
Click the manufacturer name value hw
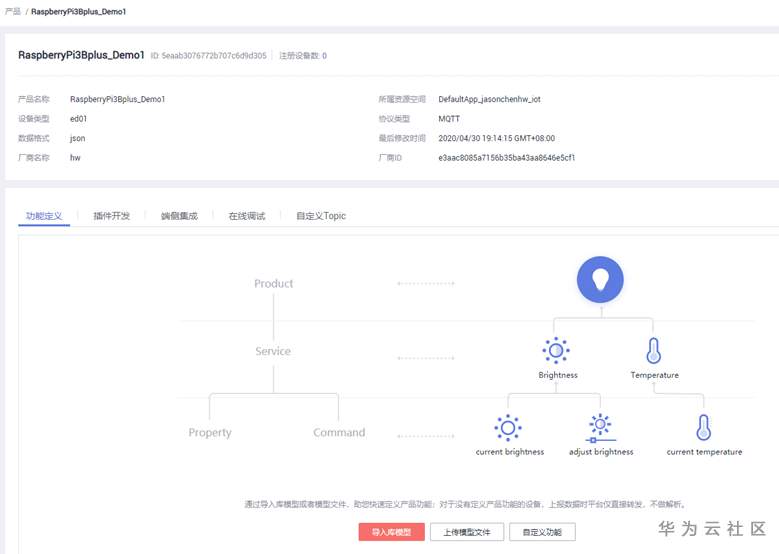tap(75, 158)
